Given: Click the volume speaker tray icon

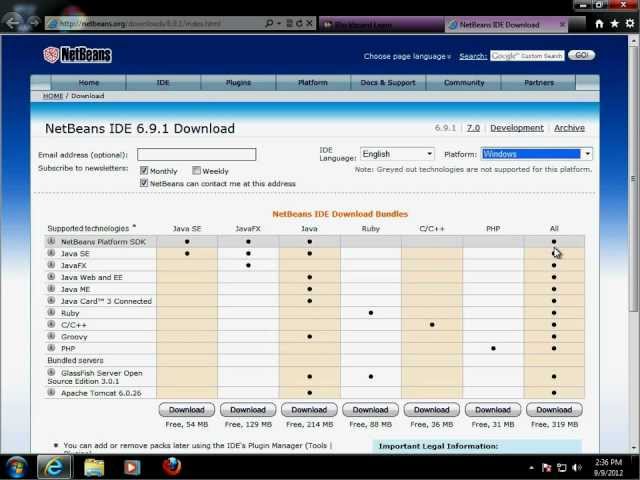Looking at the screenshot, I should point(577,468).
